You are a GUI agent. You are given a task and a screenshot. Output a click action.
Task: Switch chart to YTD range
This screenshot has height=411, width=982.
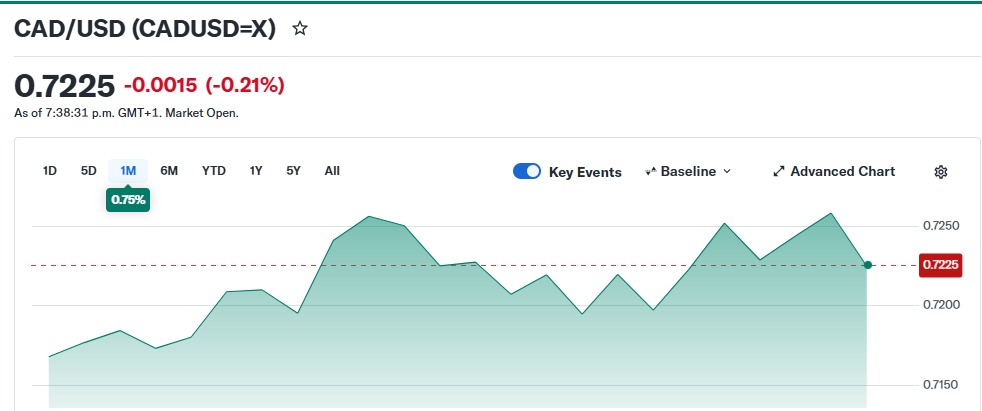pos(214,170)
